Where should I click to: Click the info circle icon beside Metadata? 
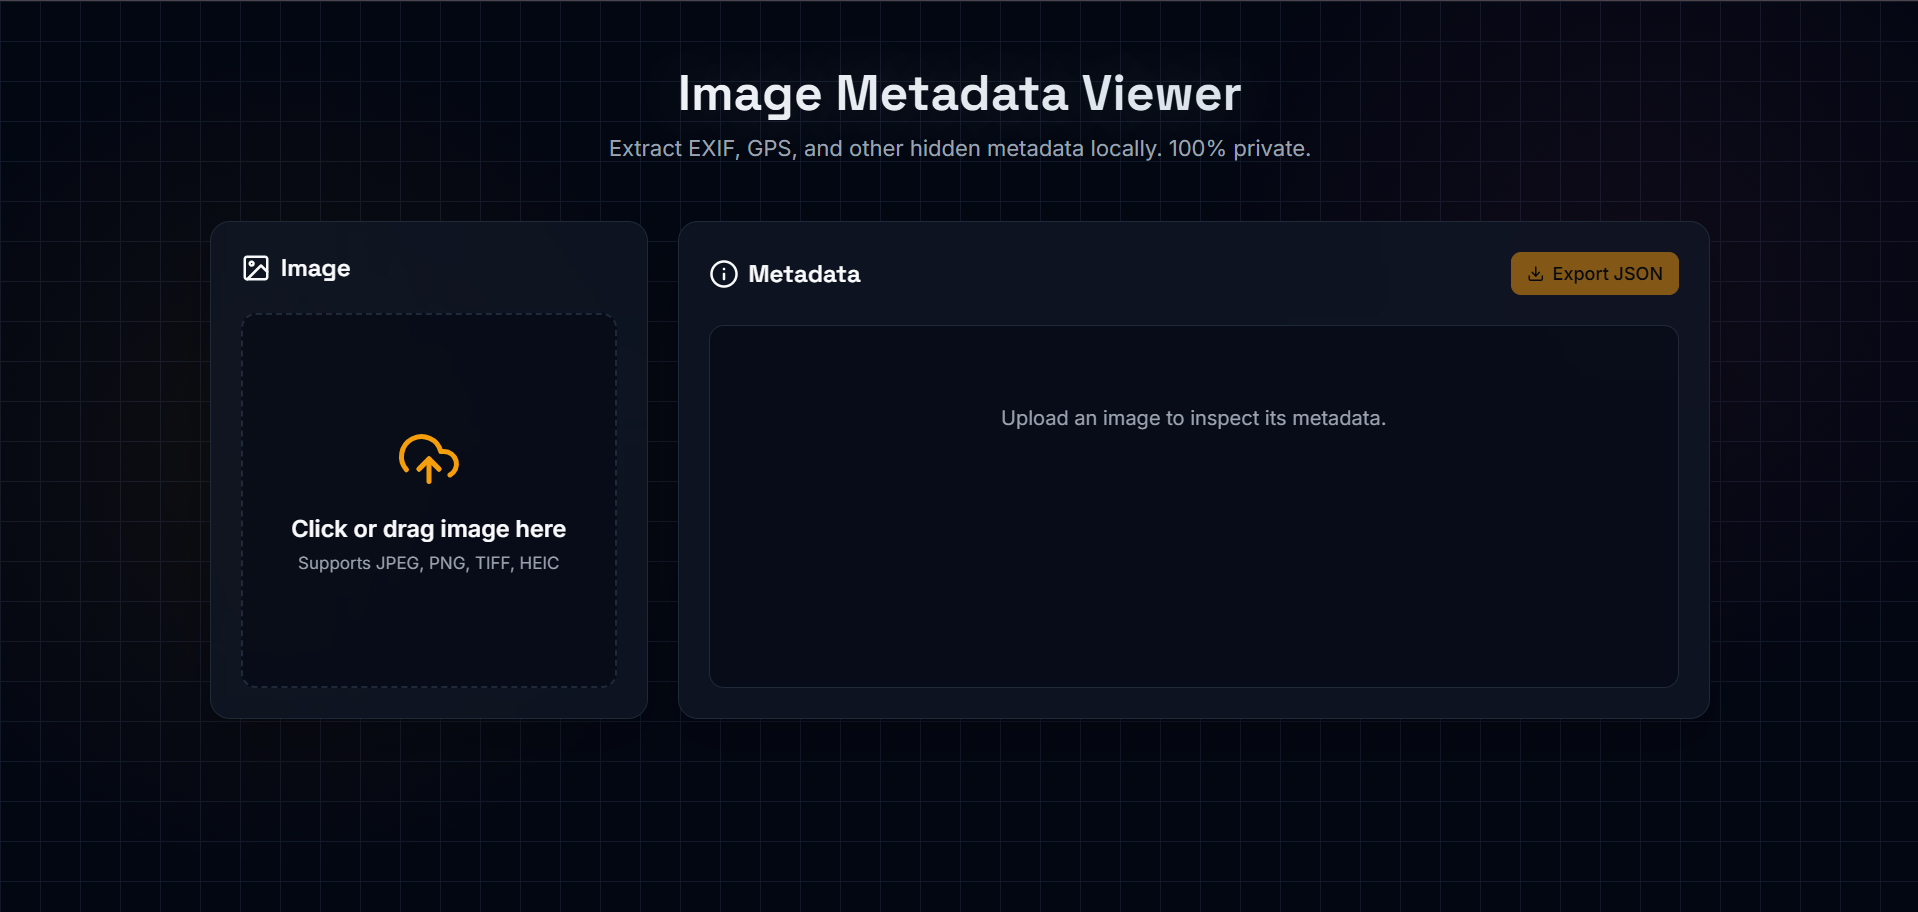(724, 274)
